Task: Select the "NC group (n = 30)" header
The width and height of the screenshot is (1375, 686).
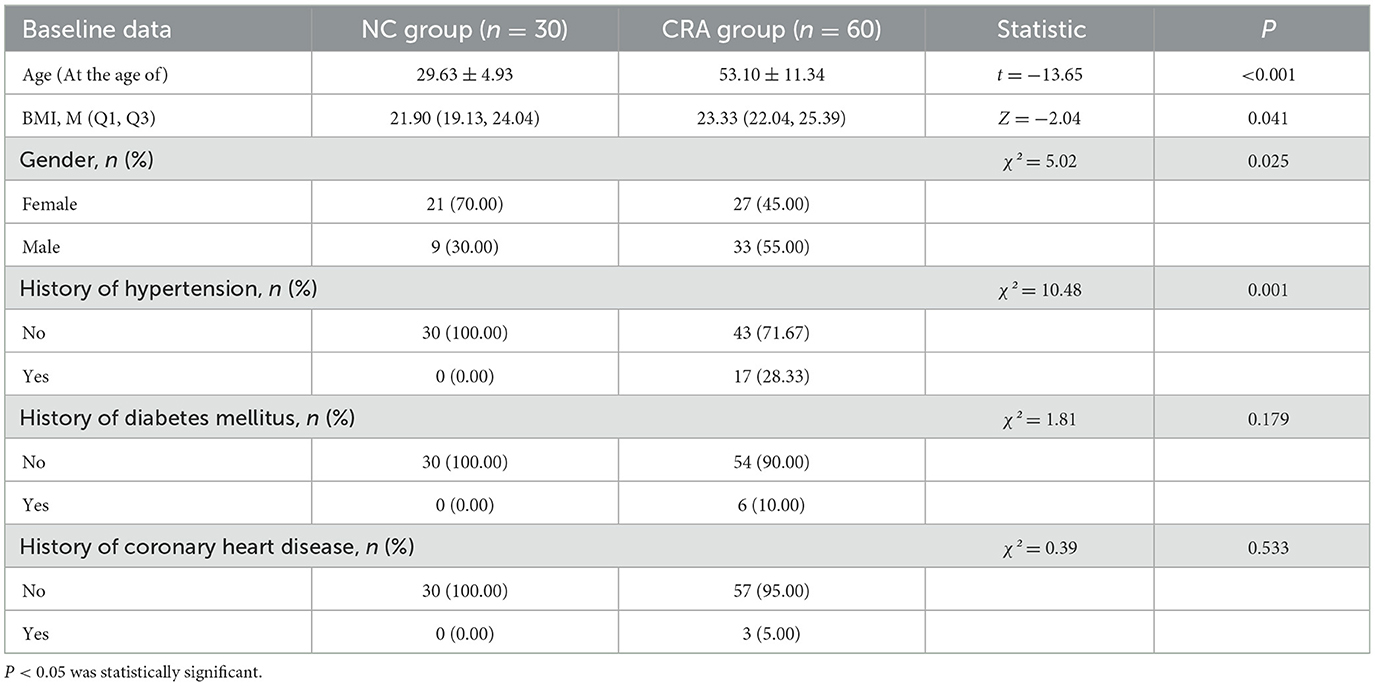Action: (465, 29)
